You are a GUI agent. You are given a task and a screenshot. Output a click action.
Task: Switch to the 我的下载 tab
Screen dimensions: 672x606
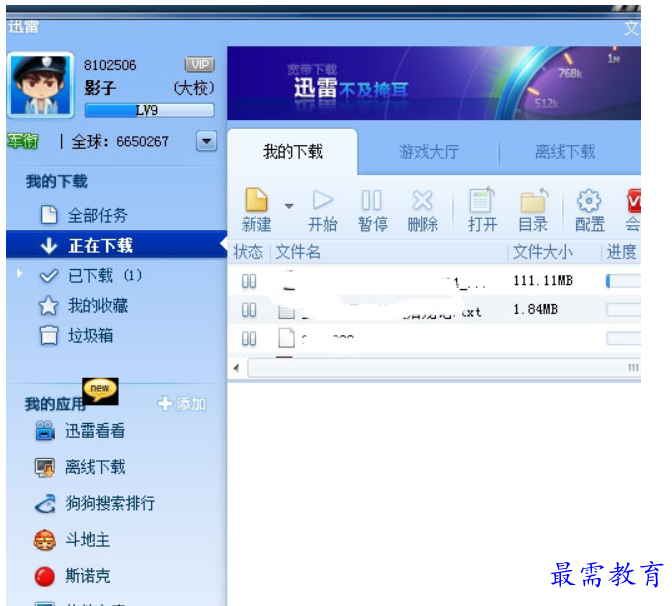(x=293, y=152)
